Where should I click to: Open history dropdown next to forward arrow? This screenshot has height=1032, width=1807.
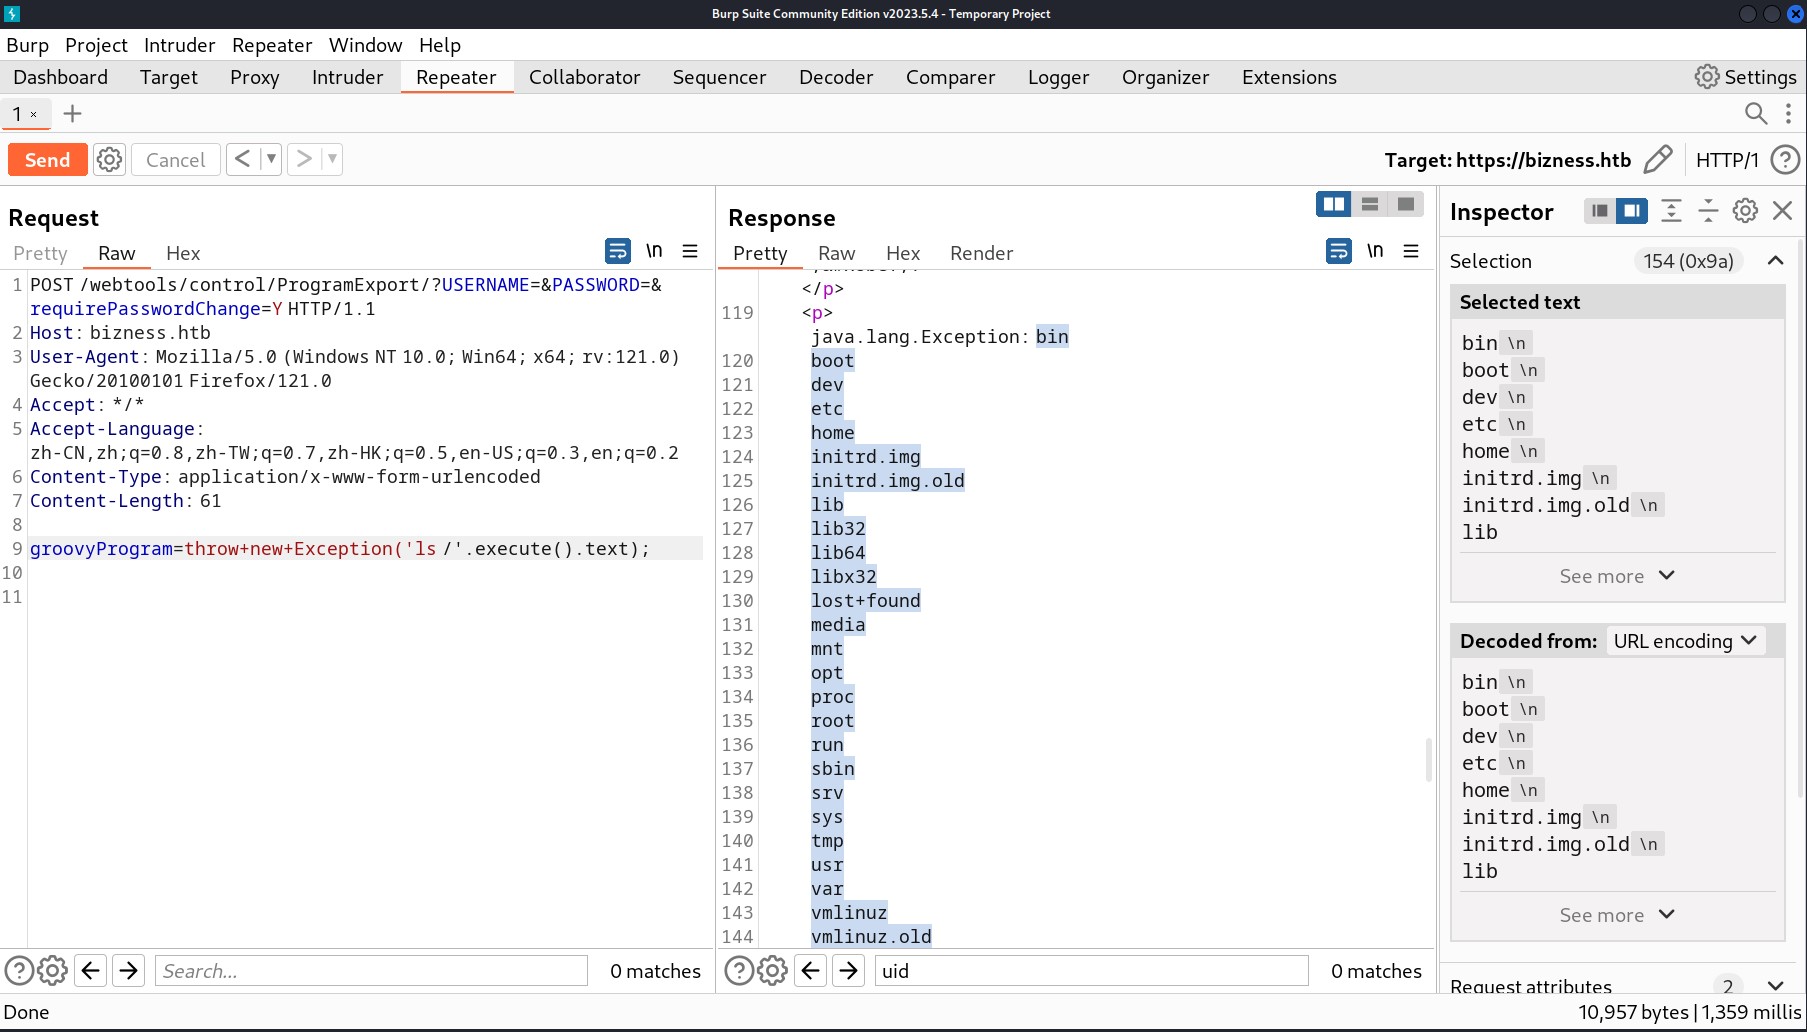point(332,159)
